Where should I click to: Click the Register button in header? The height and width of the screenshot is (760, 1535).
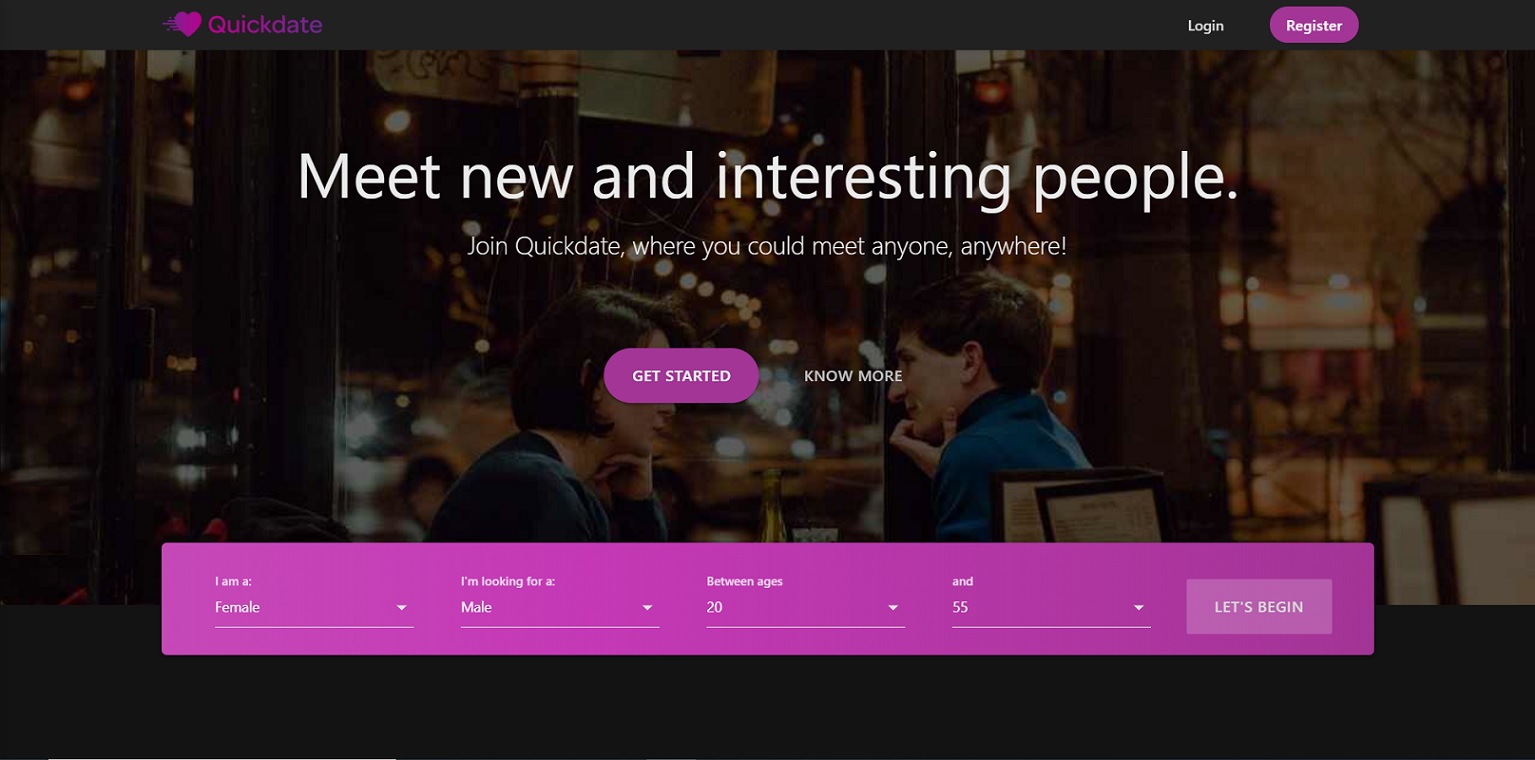coord(1314,25)
